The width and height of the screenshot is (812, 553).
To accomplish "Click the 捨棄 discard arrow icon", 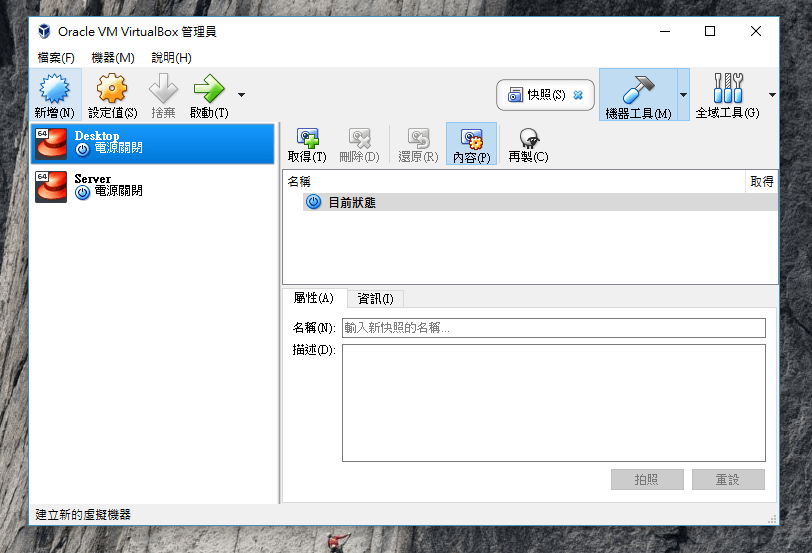I will pos(163,89).
